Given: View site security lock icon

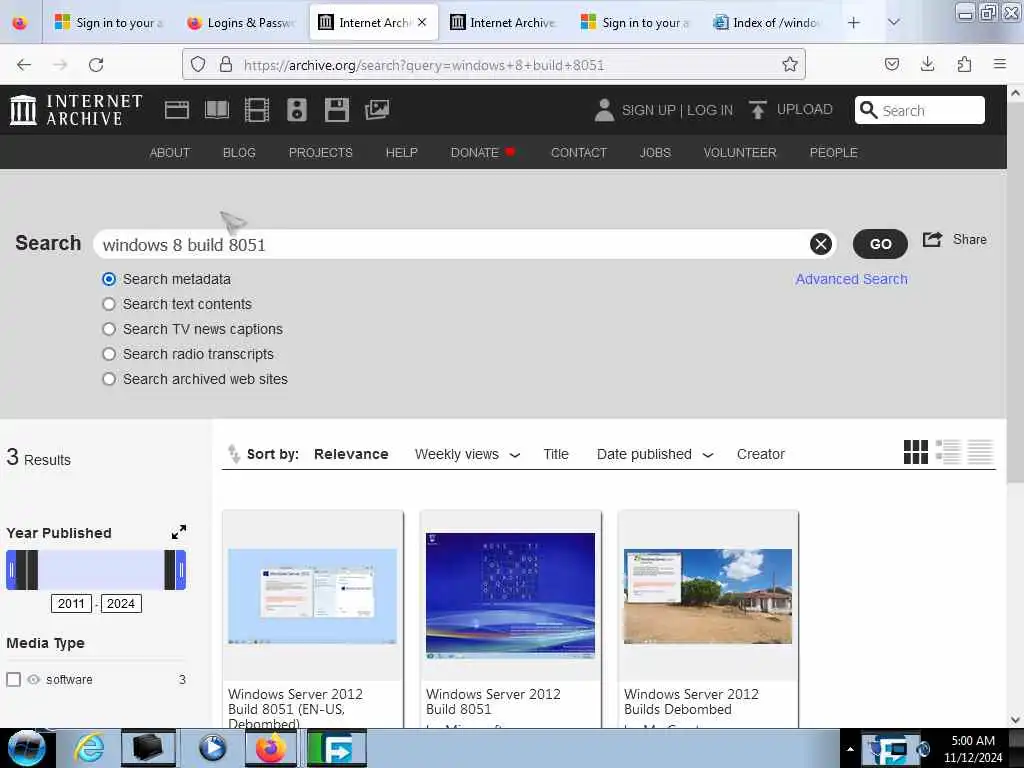Looking at the screenshot, I should pyautogui.click(x=226, y=64).
